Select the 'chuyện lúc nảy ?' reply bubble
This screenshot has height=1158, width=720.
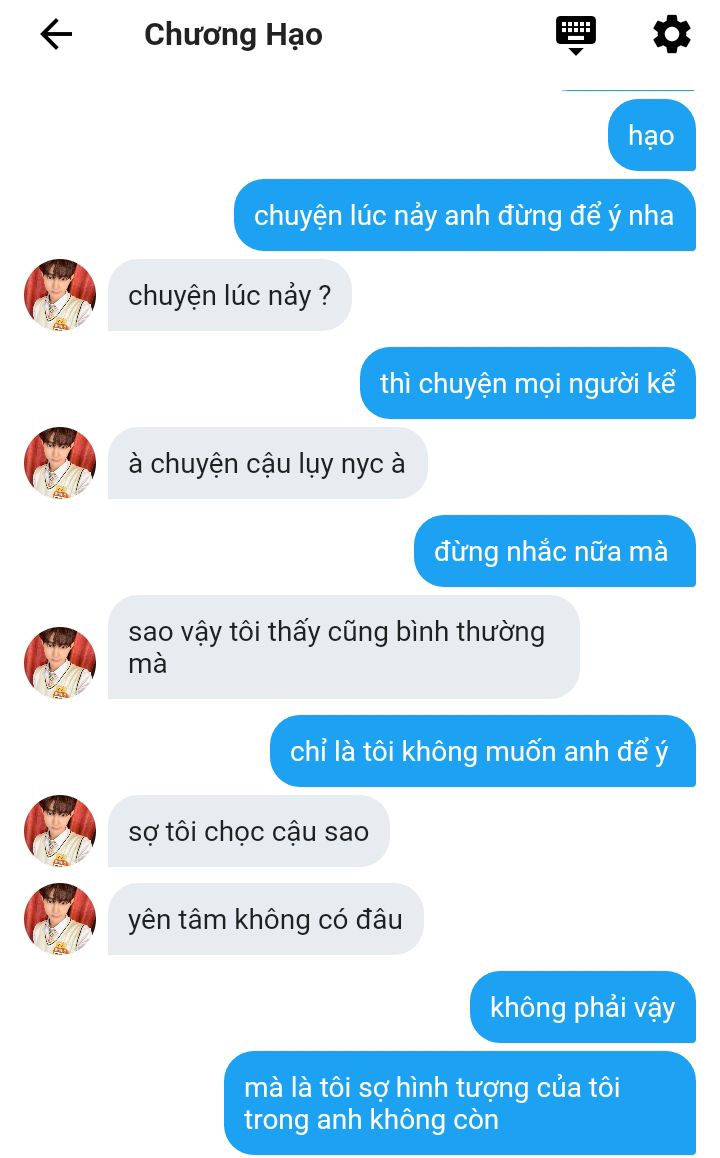tap(230, 295)
